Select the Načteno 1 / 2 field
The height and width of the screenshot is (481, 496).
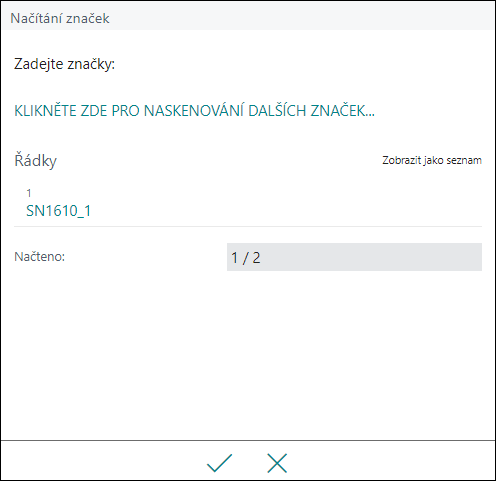click(x=354, y=257)
